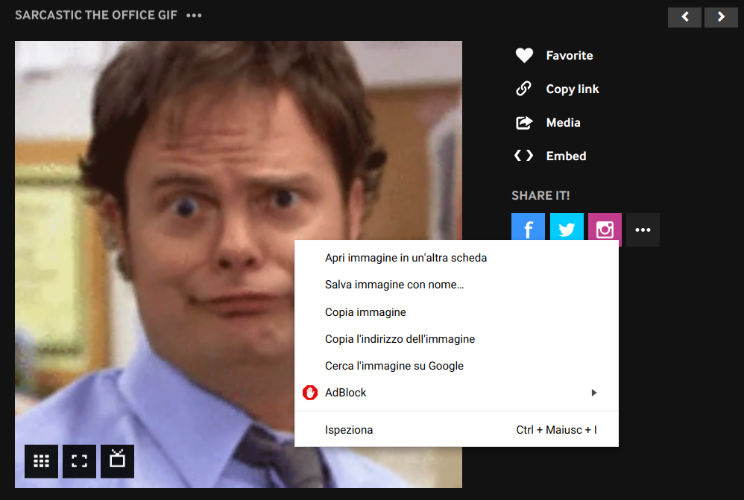Open the Media share icon
The height and width of the screenshot is (500, 744).
(524, 123)
